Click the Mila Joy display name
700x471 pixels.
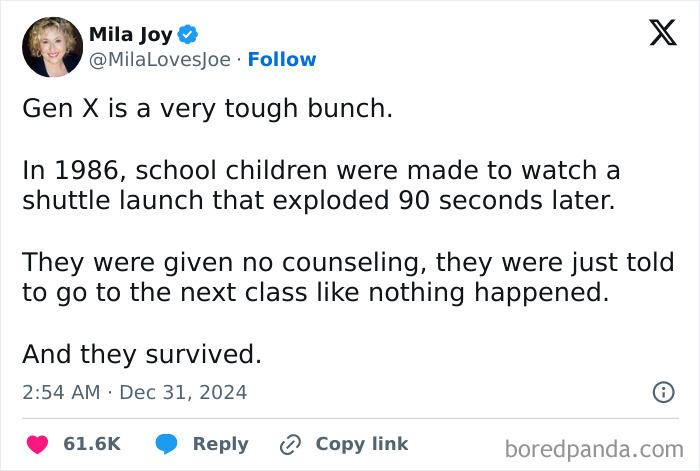(x=130, y=35)
